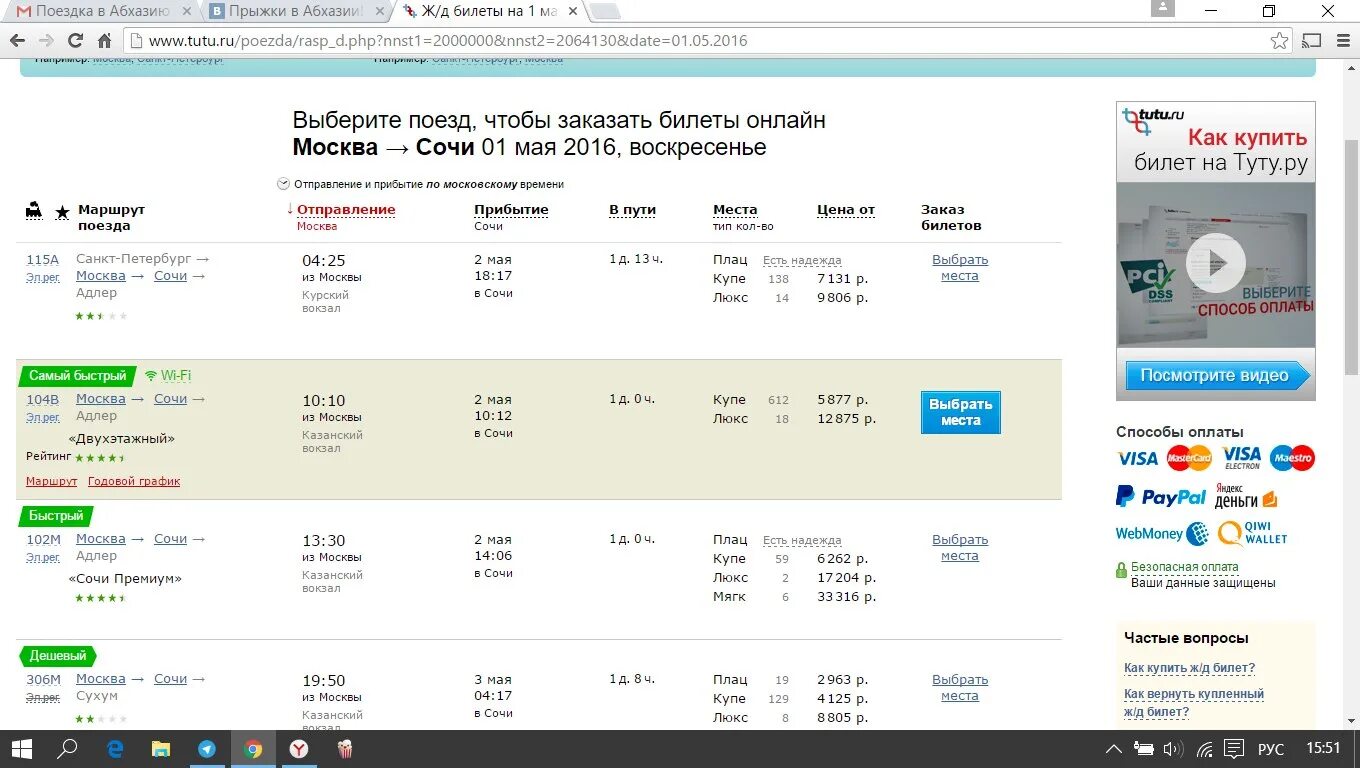Open Microsoft Edge from taskbar
Screen dimensions: 1360x768
[115, 749]
